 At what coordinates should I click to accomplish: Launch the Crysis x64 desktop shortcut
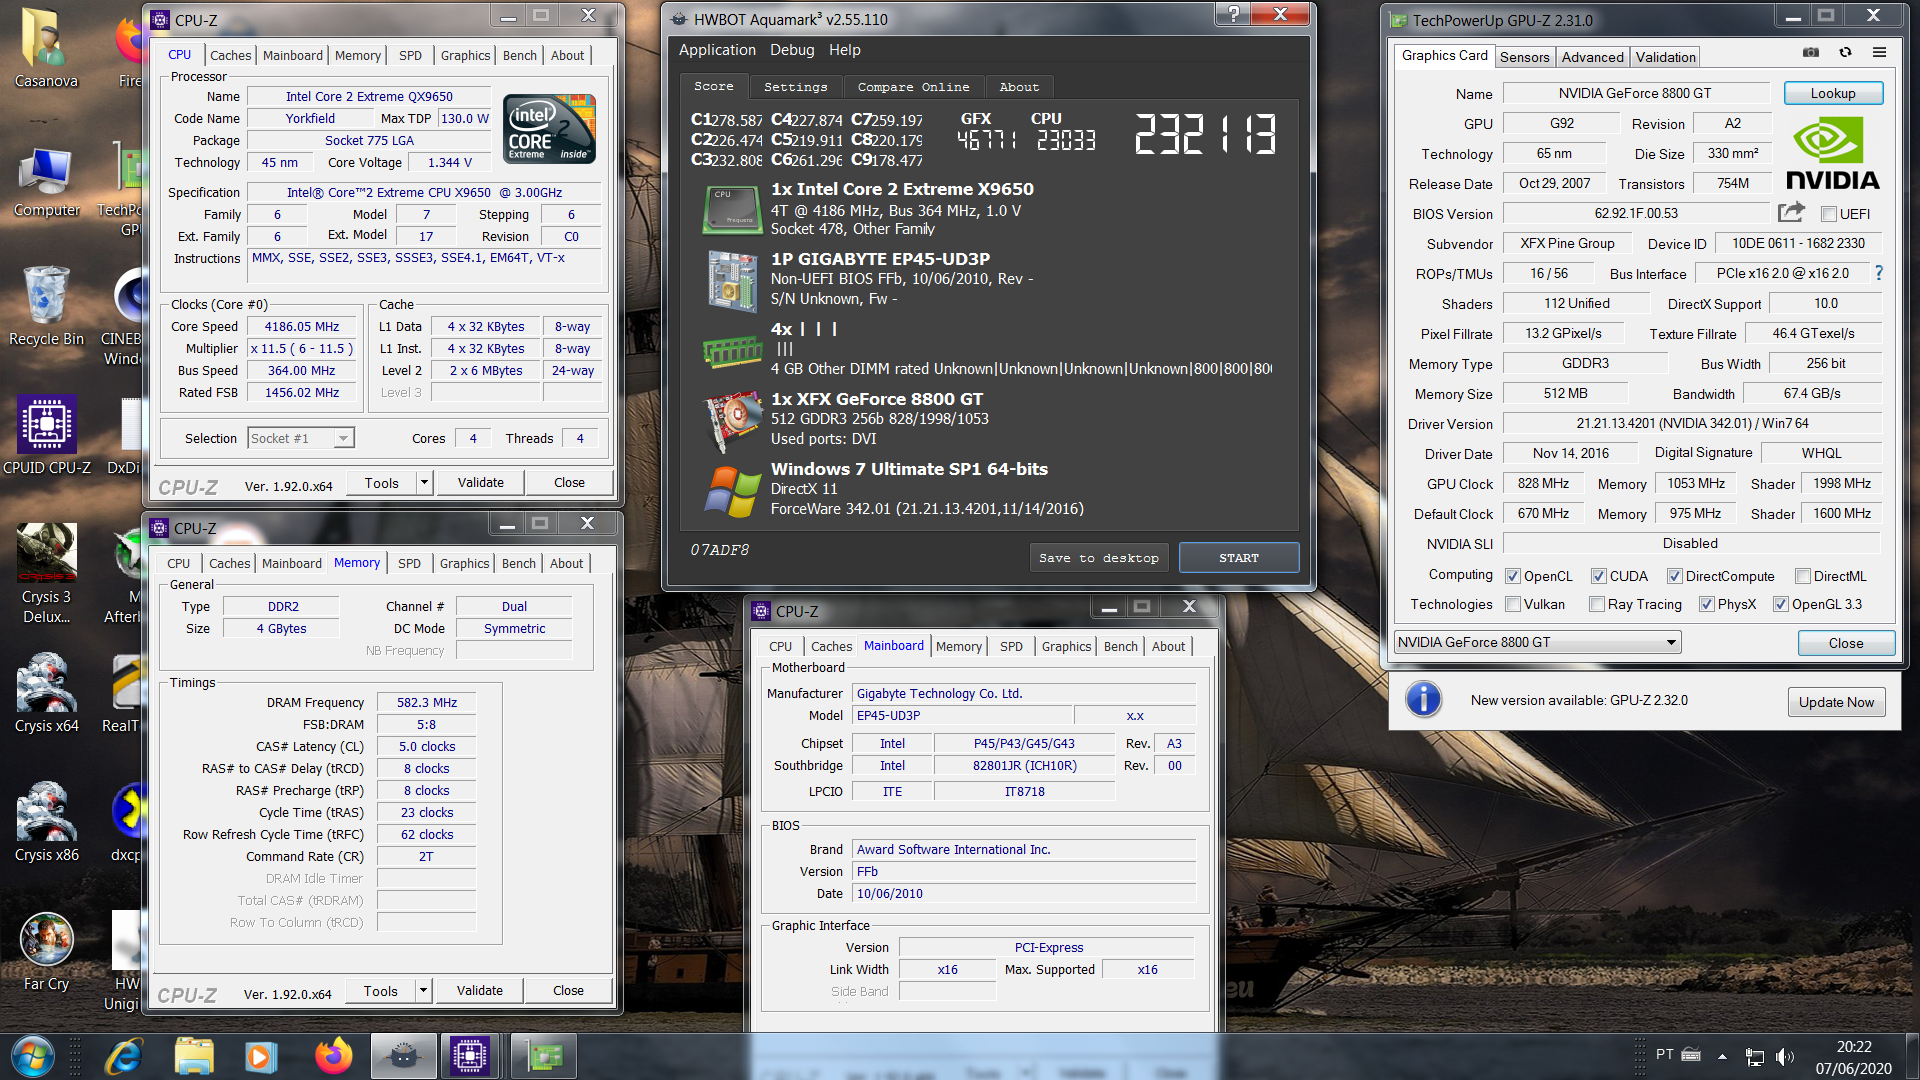coord(46,693)
